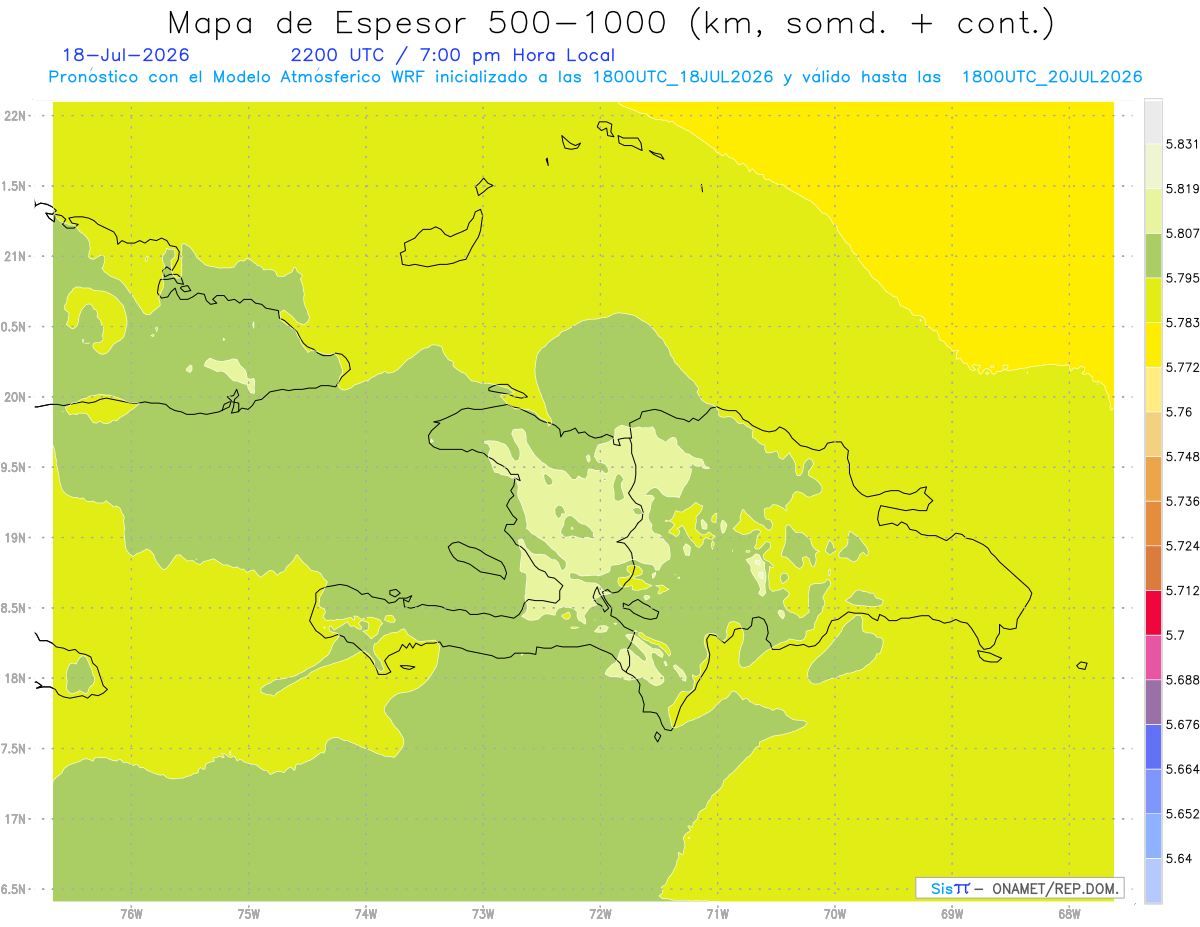Click the green swatch between 5.795 and 5.807
Screen dimensions: 1200x927
coord(1153,255)
